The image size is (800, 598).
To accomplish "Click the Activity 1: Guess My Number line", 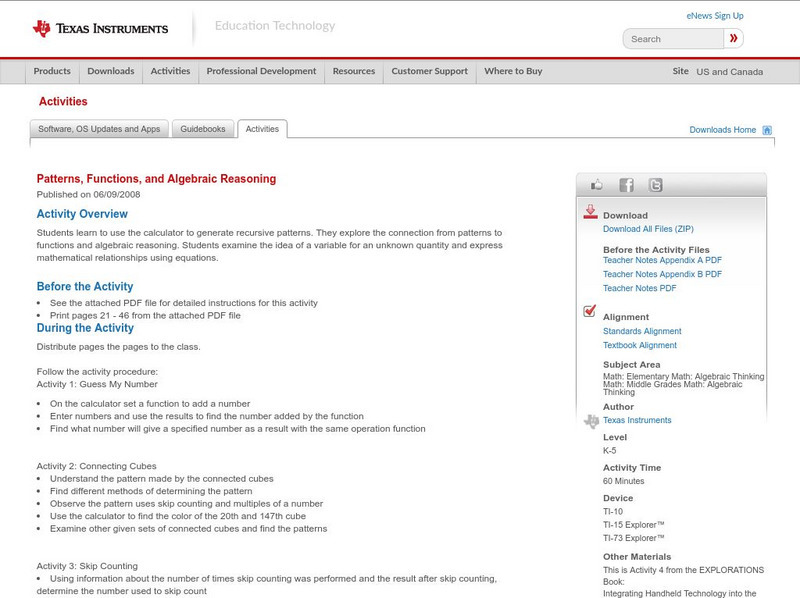I will 97,384.
